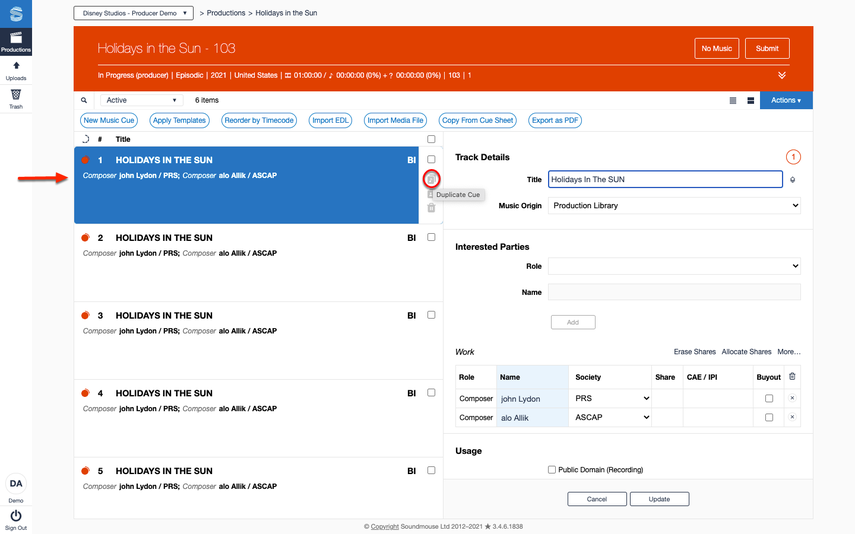Click Import Media File button
The height and width of the screenshot is (534, 855).
[x=395, y=121]
